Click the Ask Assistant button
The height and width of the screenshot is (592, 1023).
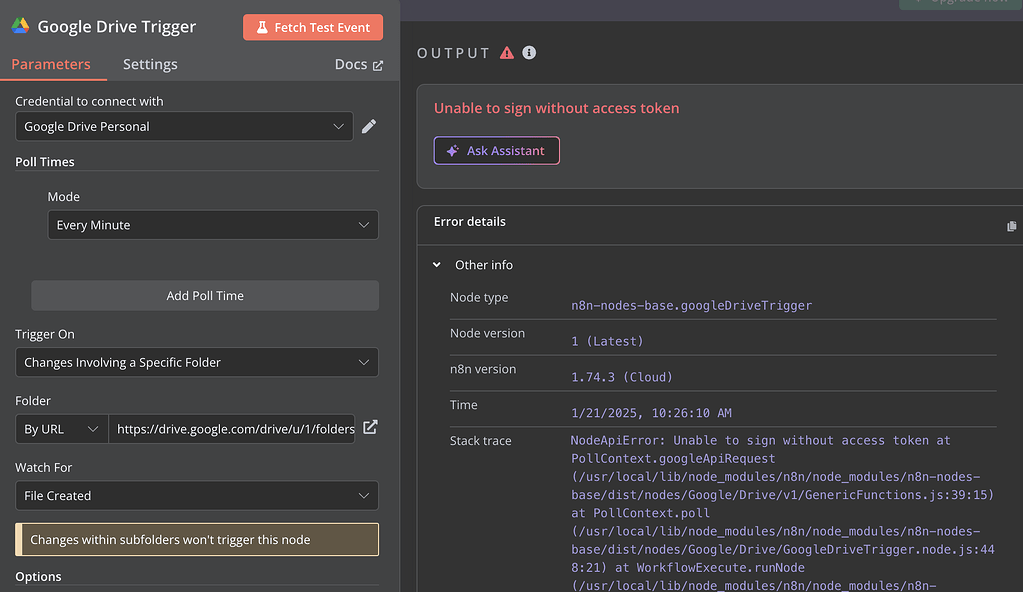pyautogui.click(x=496, y=151)
